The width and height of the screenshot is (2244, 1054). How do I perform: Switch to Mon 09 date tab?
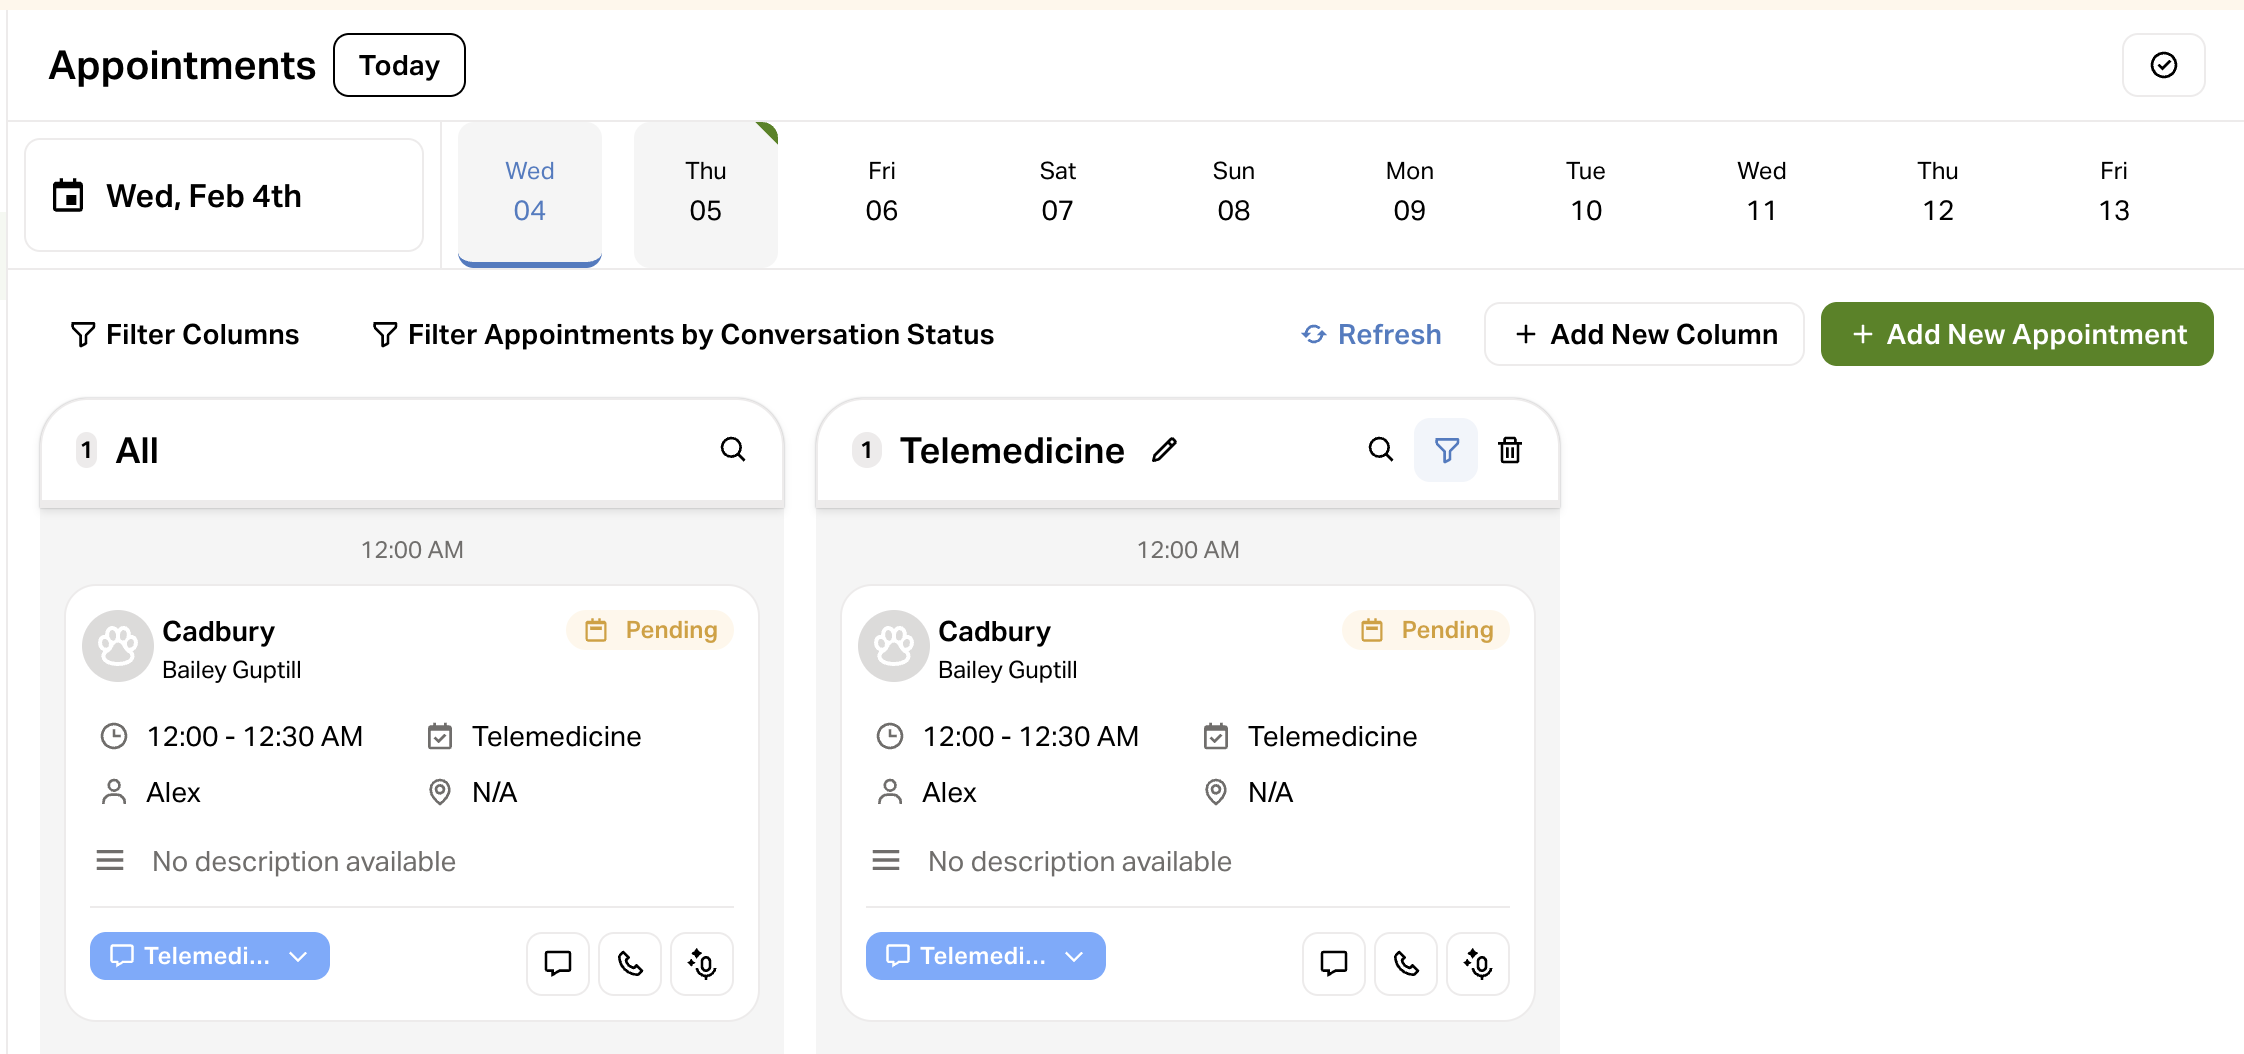click(1409, 192)
